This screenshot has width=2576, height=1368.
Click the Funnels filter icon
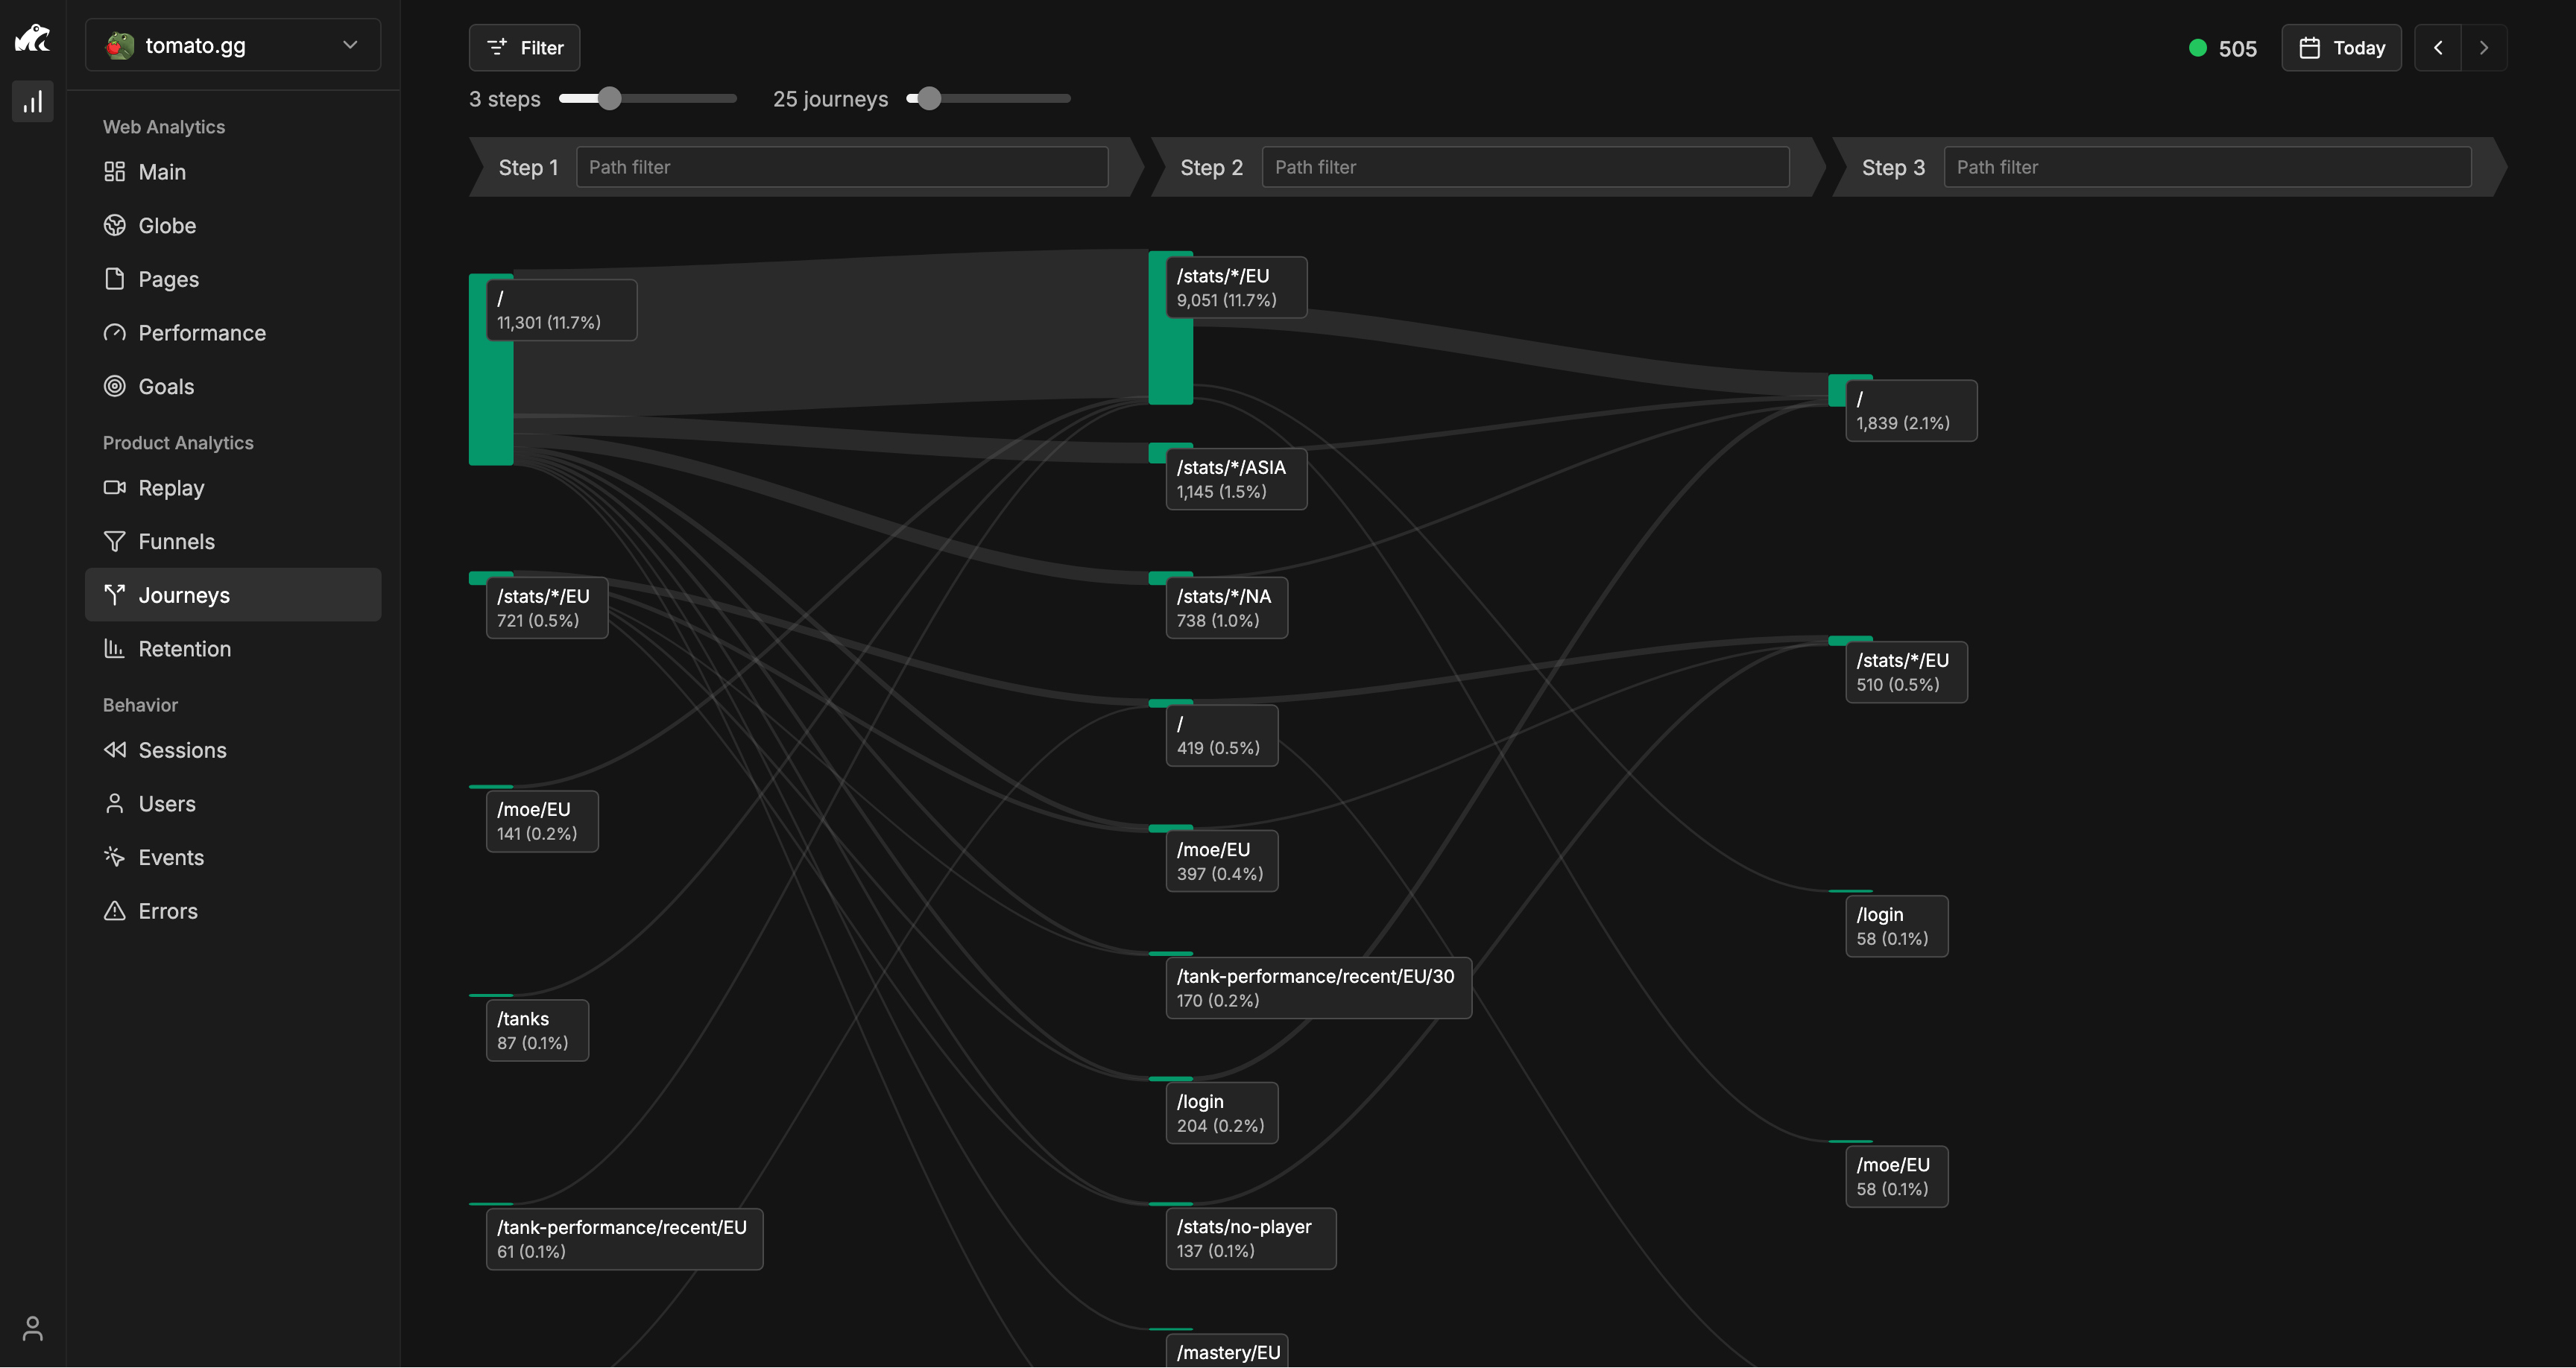click(x=114, y=541)
